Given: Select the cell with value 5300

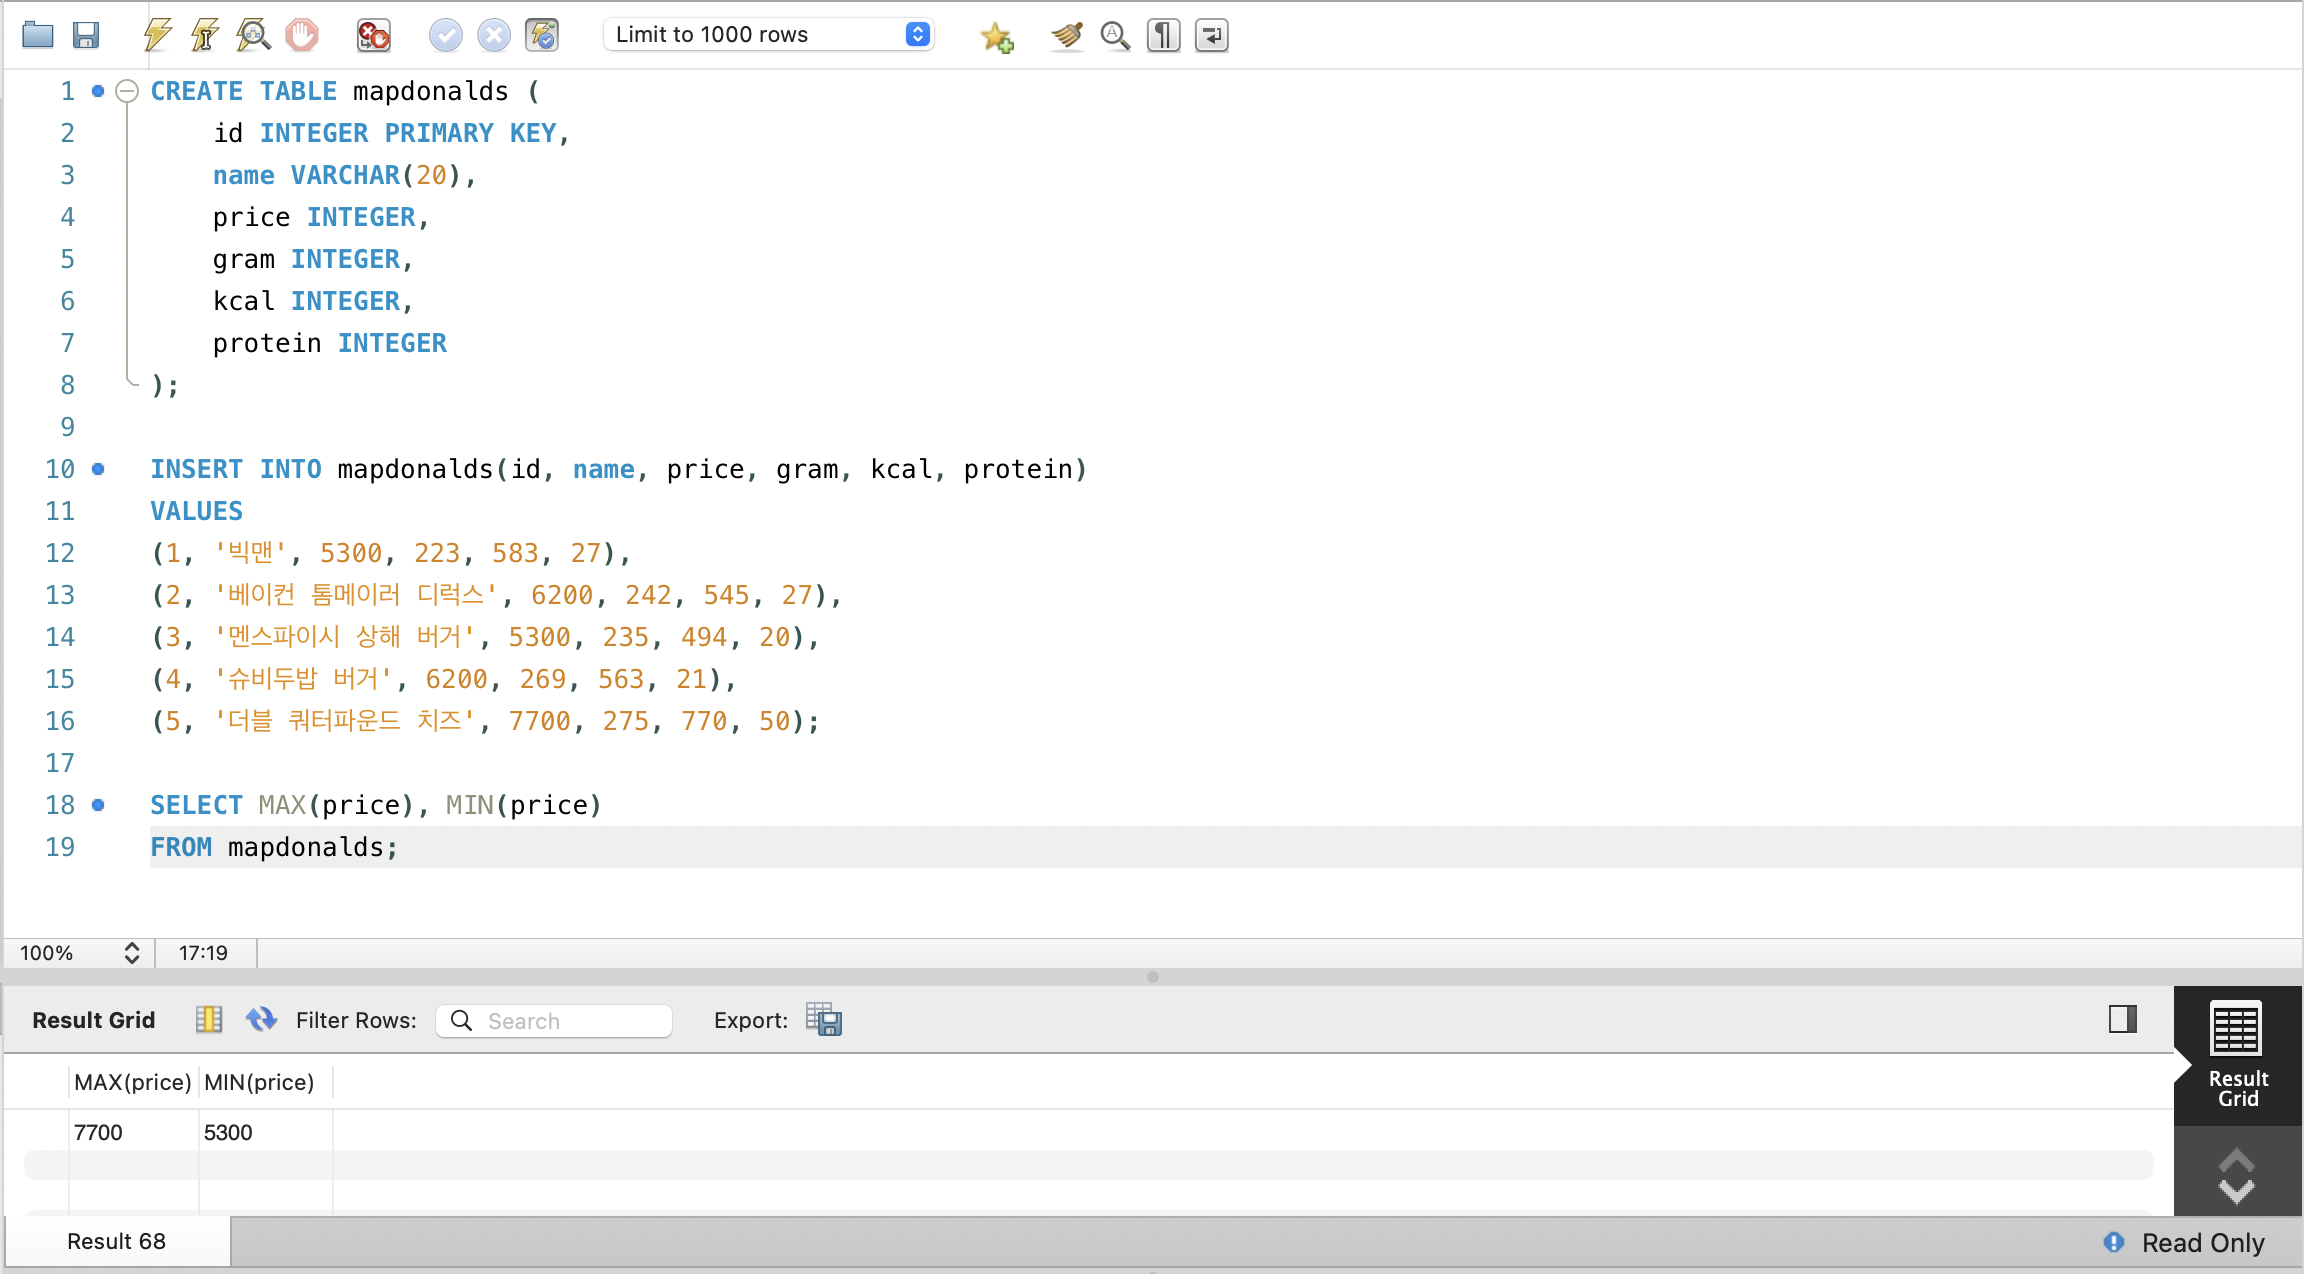Looking at the screenshot, I should click(x=265, y=1132).
